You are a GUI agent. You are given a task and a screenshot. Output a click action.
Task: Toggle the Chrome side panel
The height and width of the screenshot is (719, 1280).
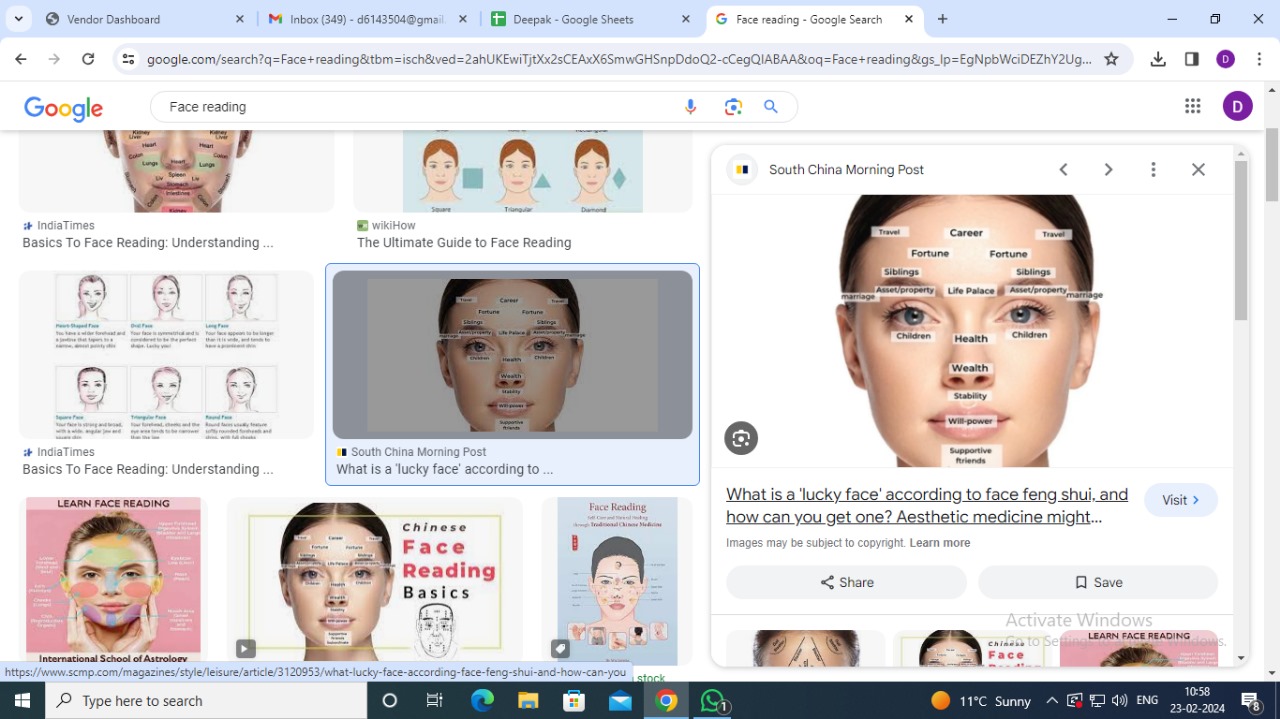(1191, 59)
